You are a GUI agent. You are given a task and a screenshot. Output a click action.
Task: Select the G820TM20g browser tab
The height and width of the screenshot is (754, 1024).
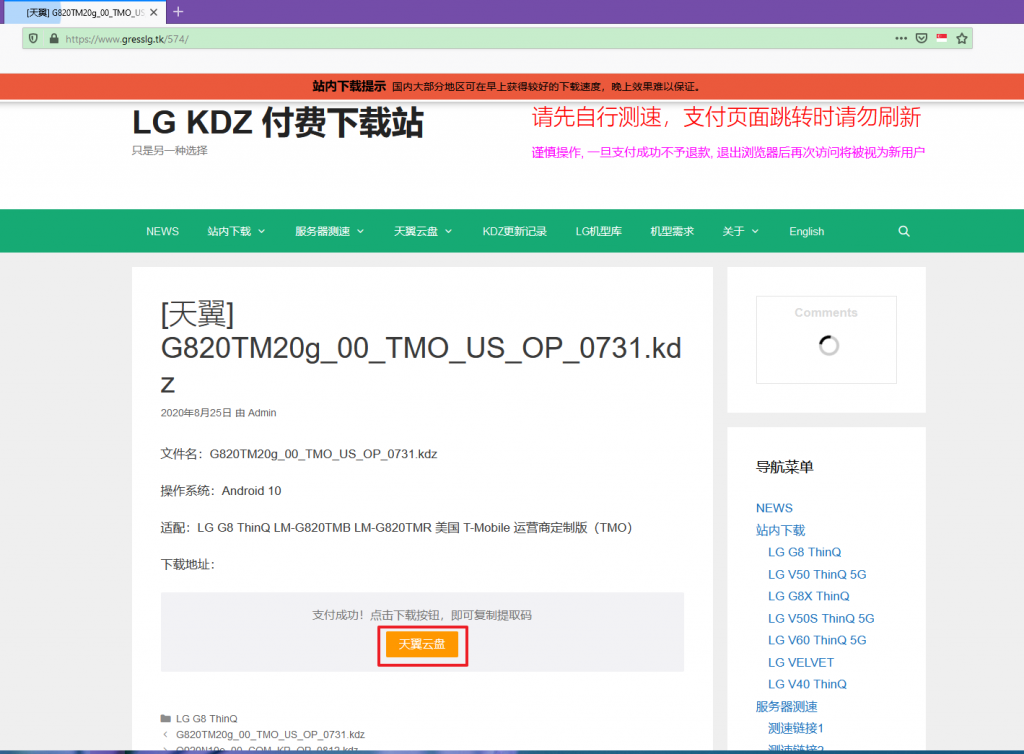coord(85,12)
